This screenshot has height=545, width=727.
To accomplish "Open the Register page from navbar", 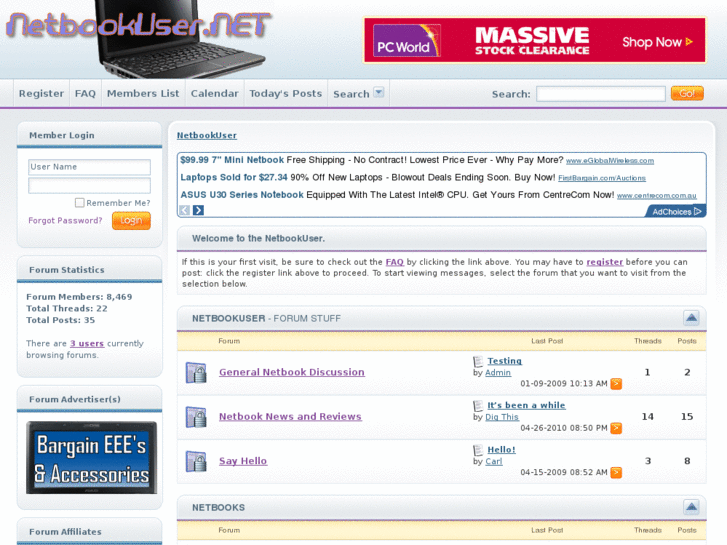I will point(41,93).
